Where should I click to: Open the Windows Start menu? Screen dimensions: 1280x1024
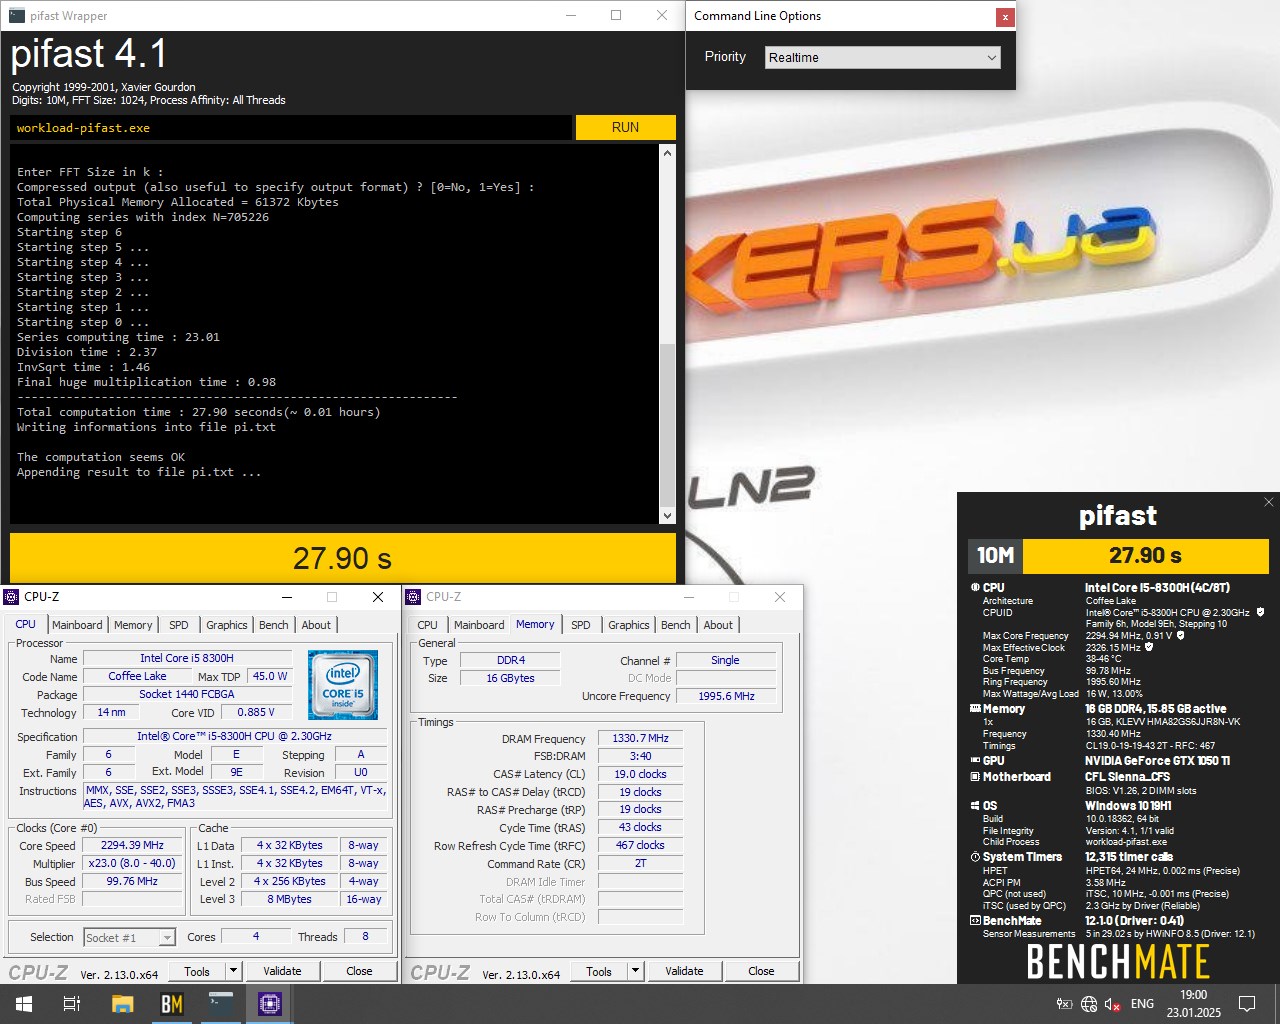(x=24, y=1004)
